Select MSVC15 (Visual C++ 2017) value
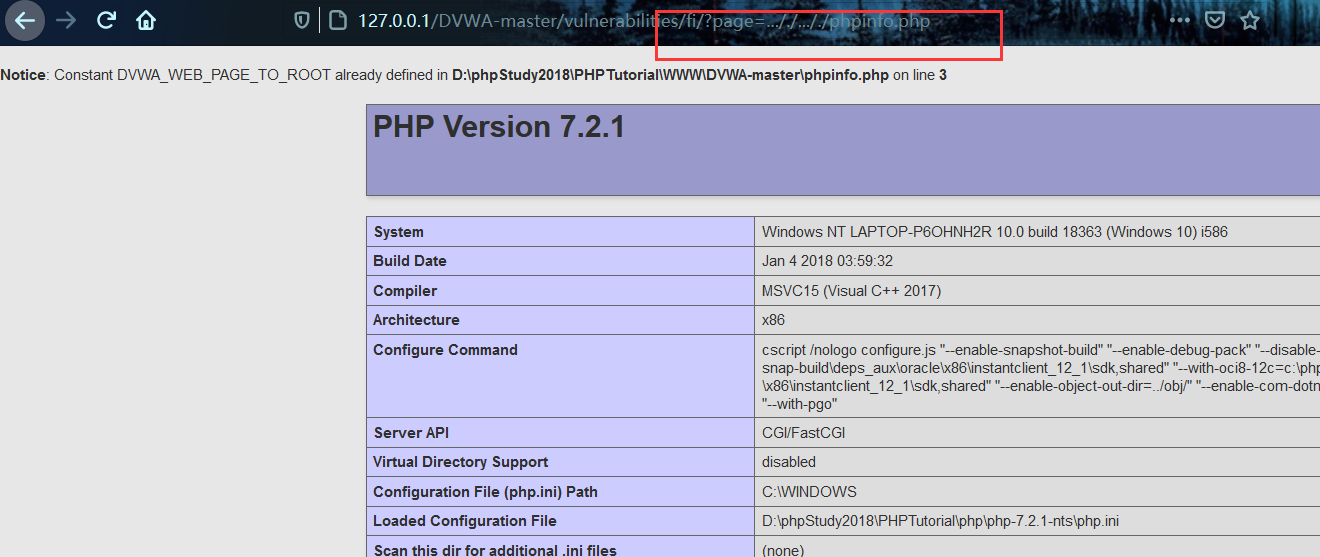 pyautogui.click(x=851, y=291)
